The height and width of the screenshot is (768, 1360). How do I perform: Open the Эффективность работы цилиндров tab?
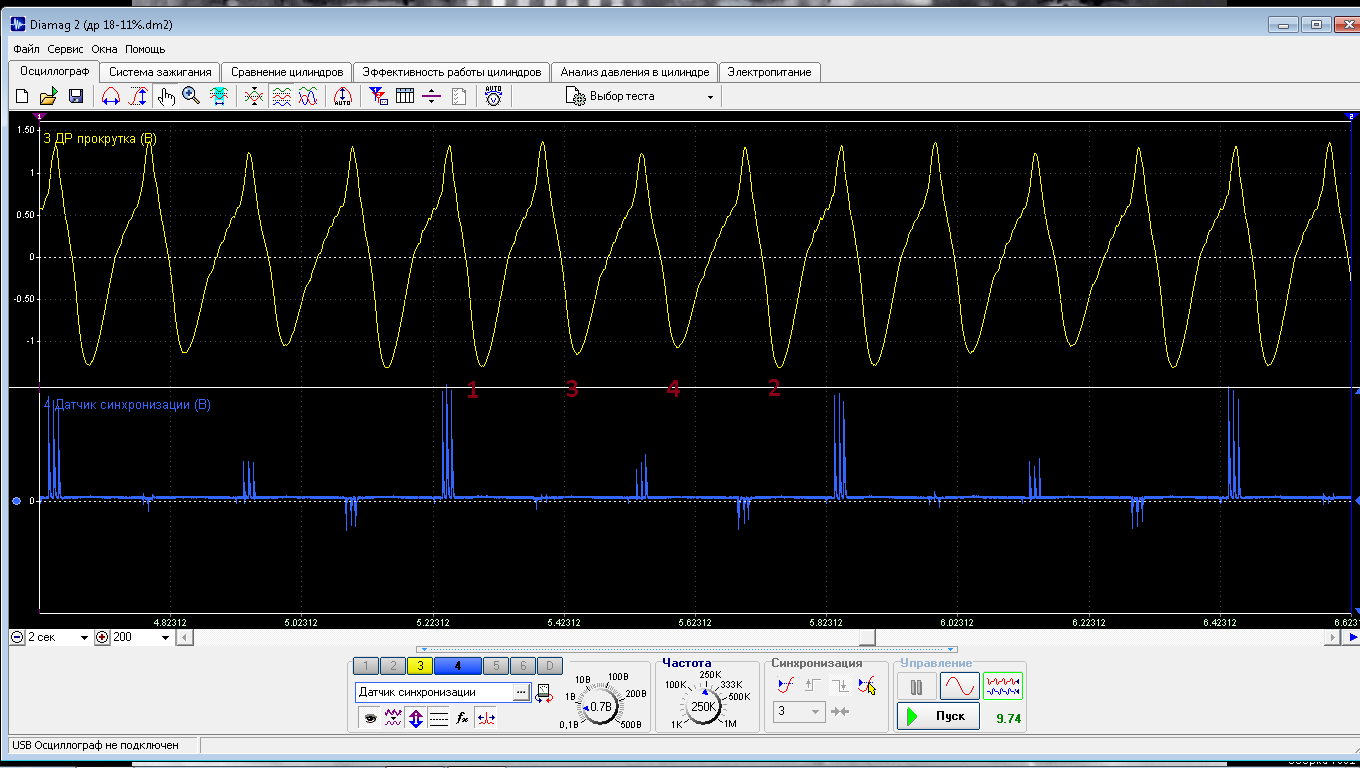coord(452,72)
